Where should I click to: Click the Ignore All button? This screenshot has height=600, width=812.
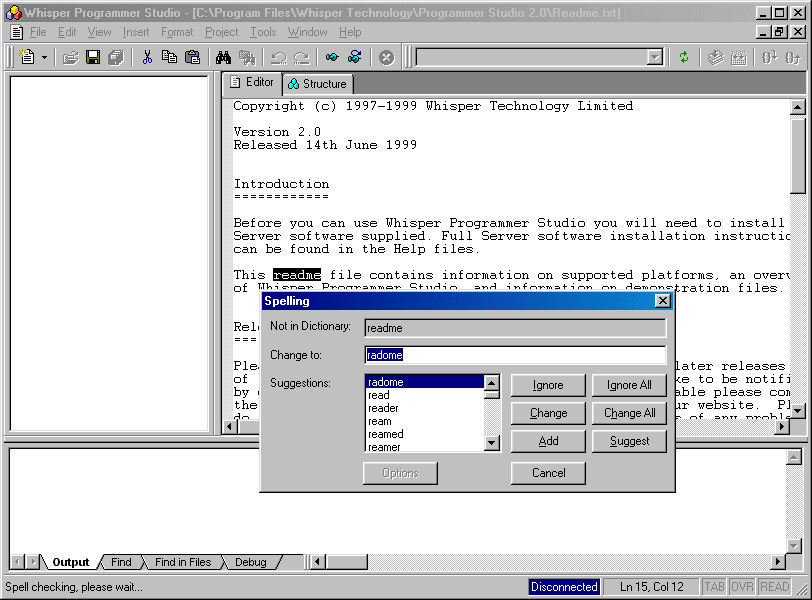pos(629,385)
